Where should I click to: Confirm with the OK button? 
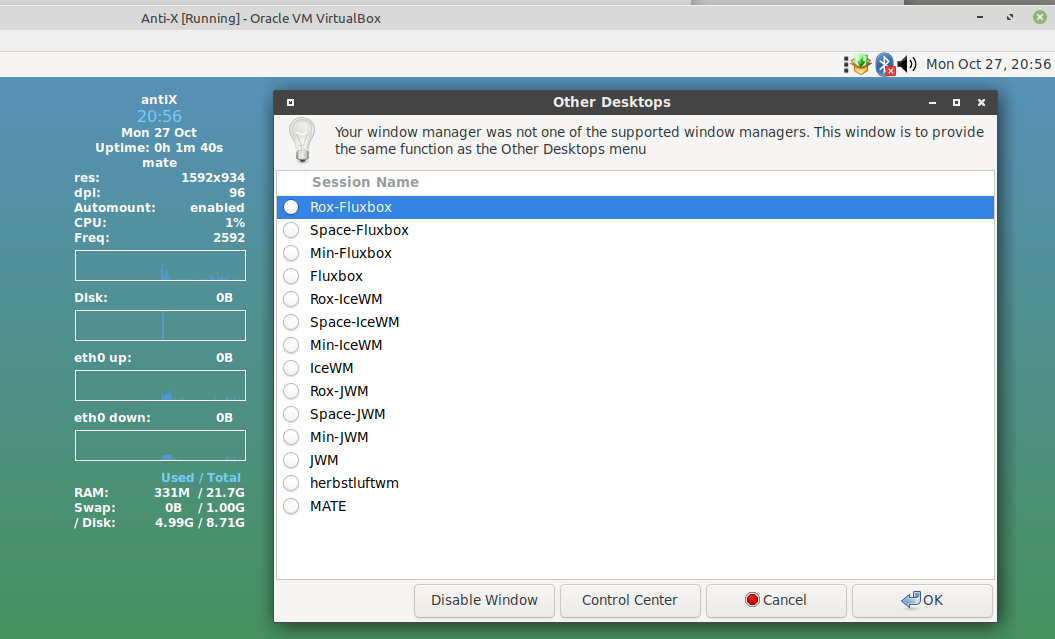pos(921,600)
